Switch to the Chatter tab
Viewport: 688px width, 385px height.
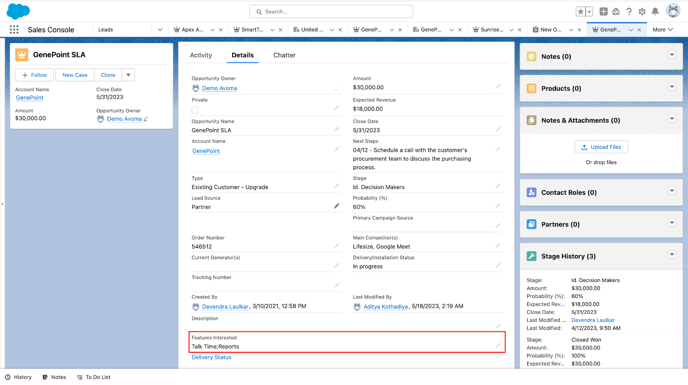coord(284,55)
